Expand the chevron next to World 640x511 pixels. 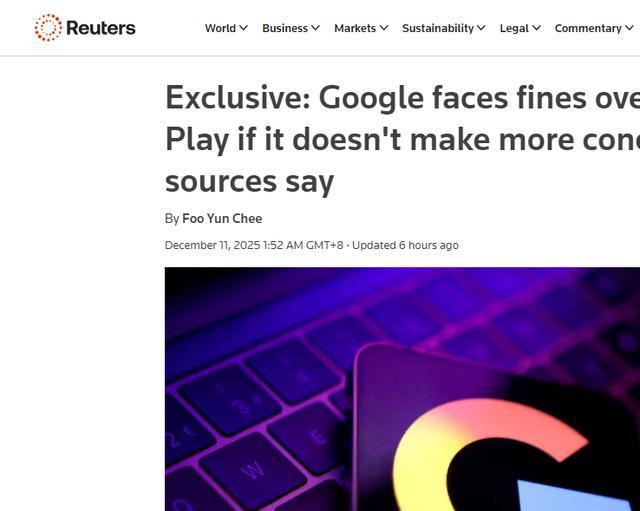pos(243,28)
